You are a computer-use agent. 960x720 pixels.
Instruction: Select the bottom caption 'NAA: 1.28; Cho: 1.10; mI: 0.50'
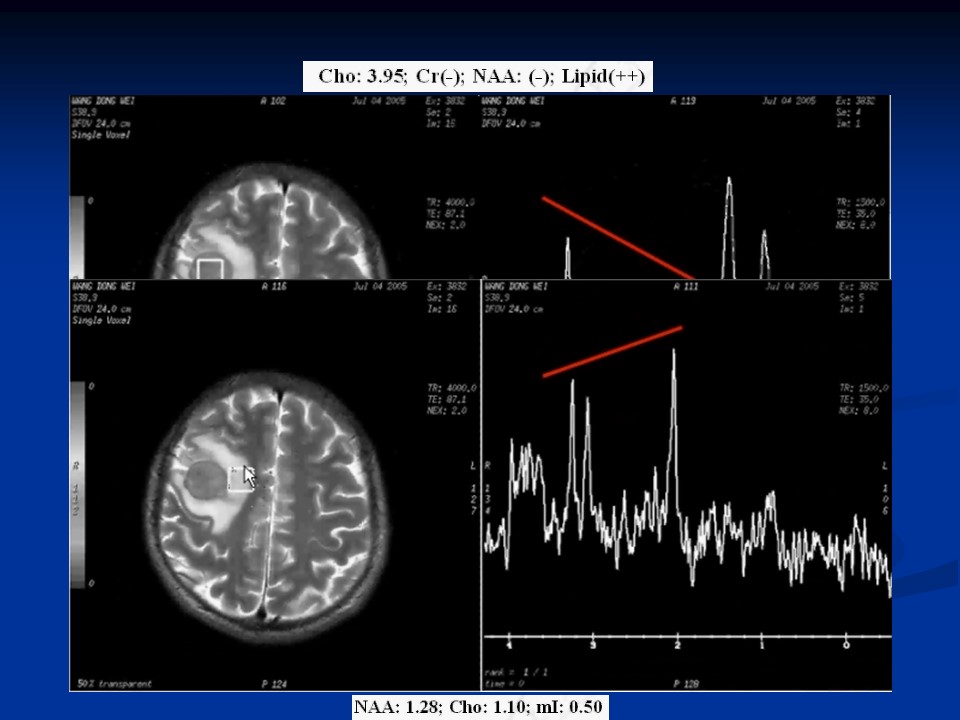click(479, 708)
